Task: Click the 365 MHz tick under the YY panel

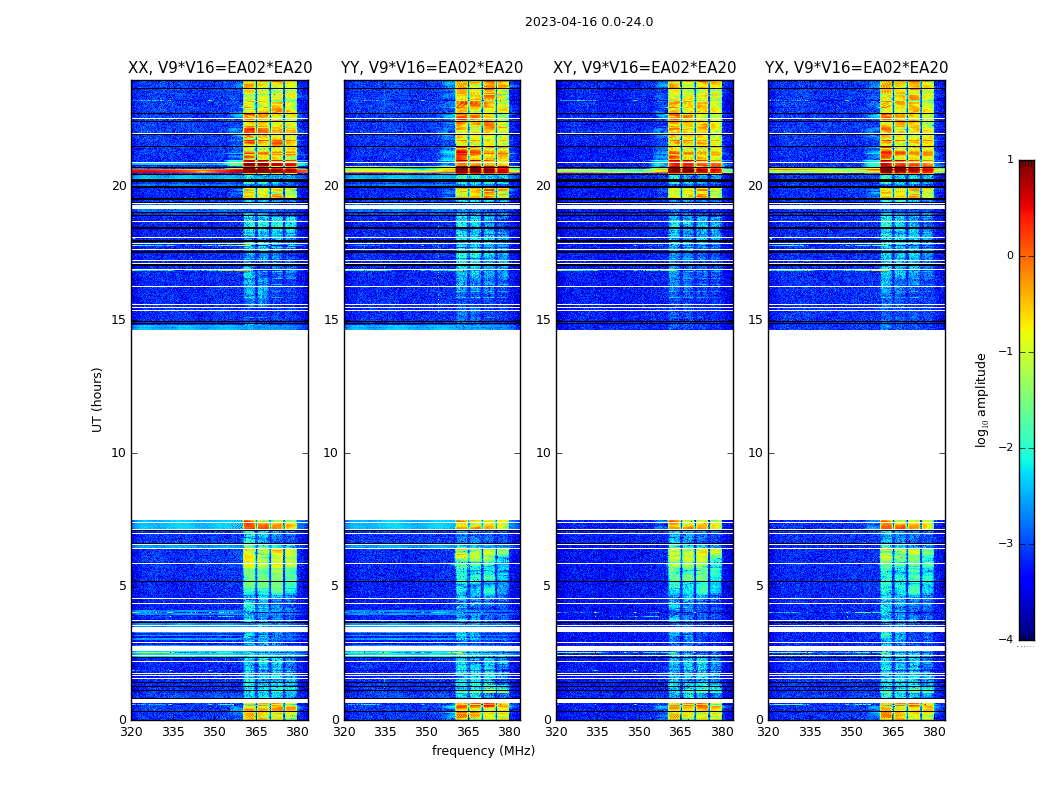Action: 467,732
